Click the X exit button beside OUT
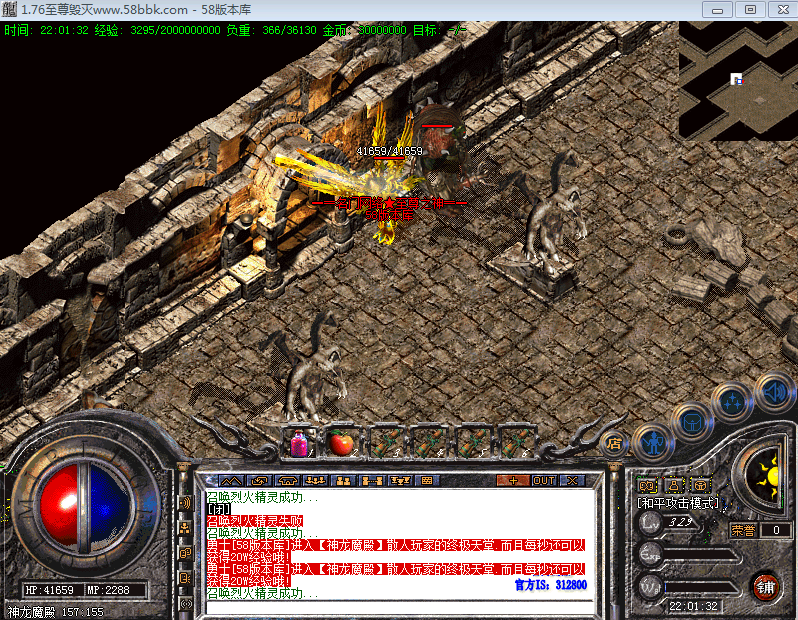This screenshot has height=620, width=798. (x=572, y=481)
